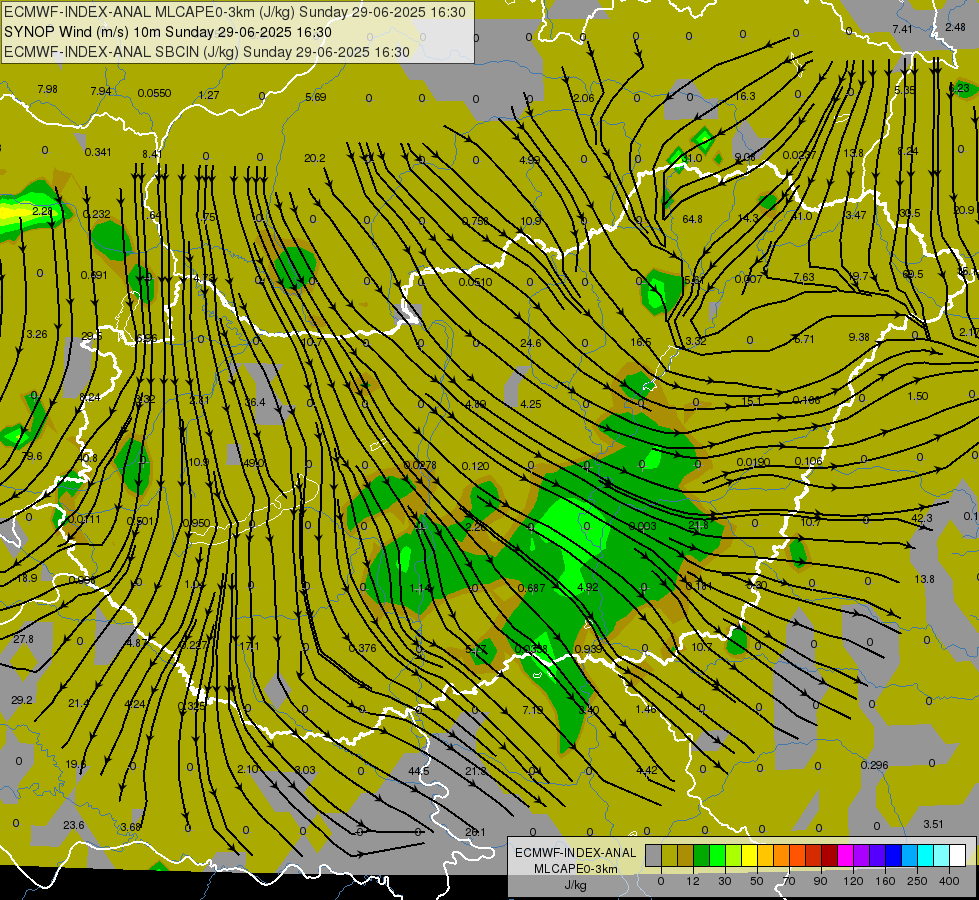The image size is (979, 900).
Task: Click the J/kg unit label in the legend
Action: (x=575, y=884)
